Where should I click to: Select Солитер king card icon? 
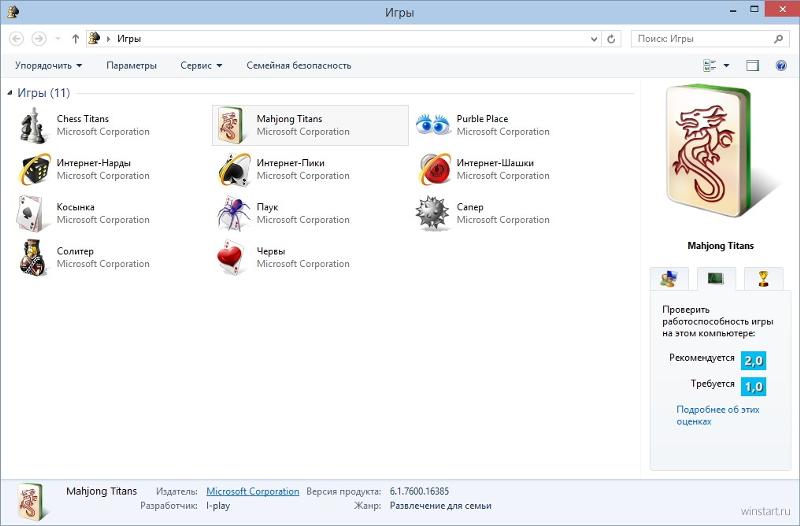(33, 257)
